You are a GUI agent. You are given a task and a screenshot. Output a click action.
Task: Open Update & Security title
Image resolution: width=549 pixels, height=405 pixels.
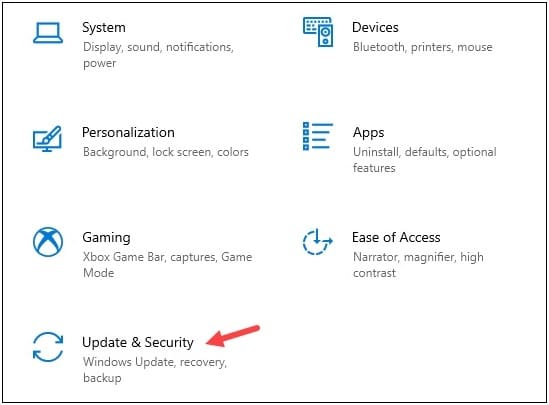tap(138, 343)
